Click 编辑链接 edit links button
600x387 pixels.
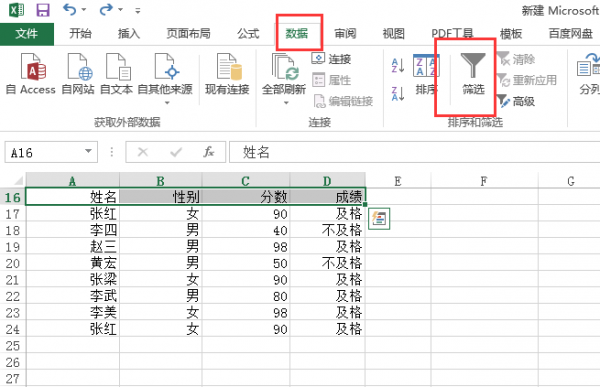[343, 101]
